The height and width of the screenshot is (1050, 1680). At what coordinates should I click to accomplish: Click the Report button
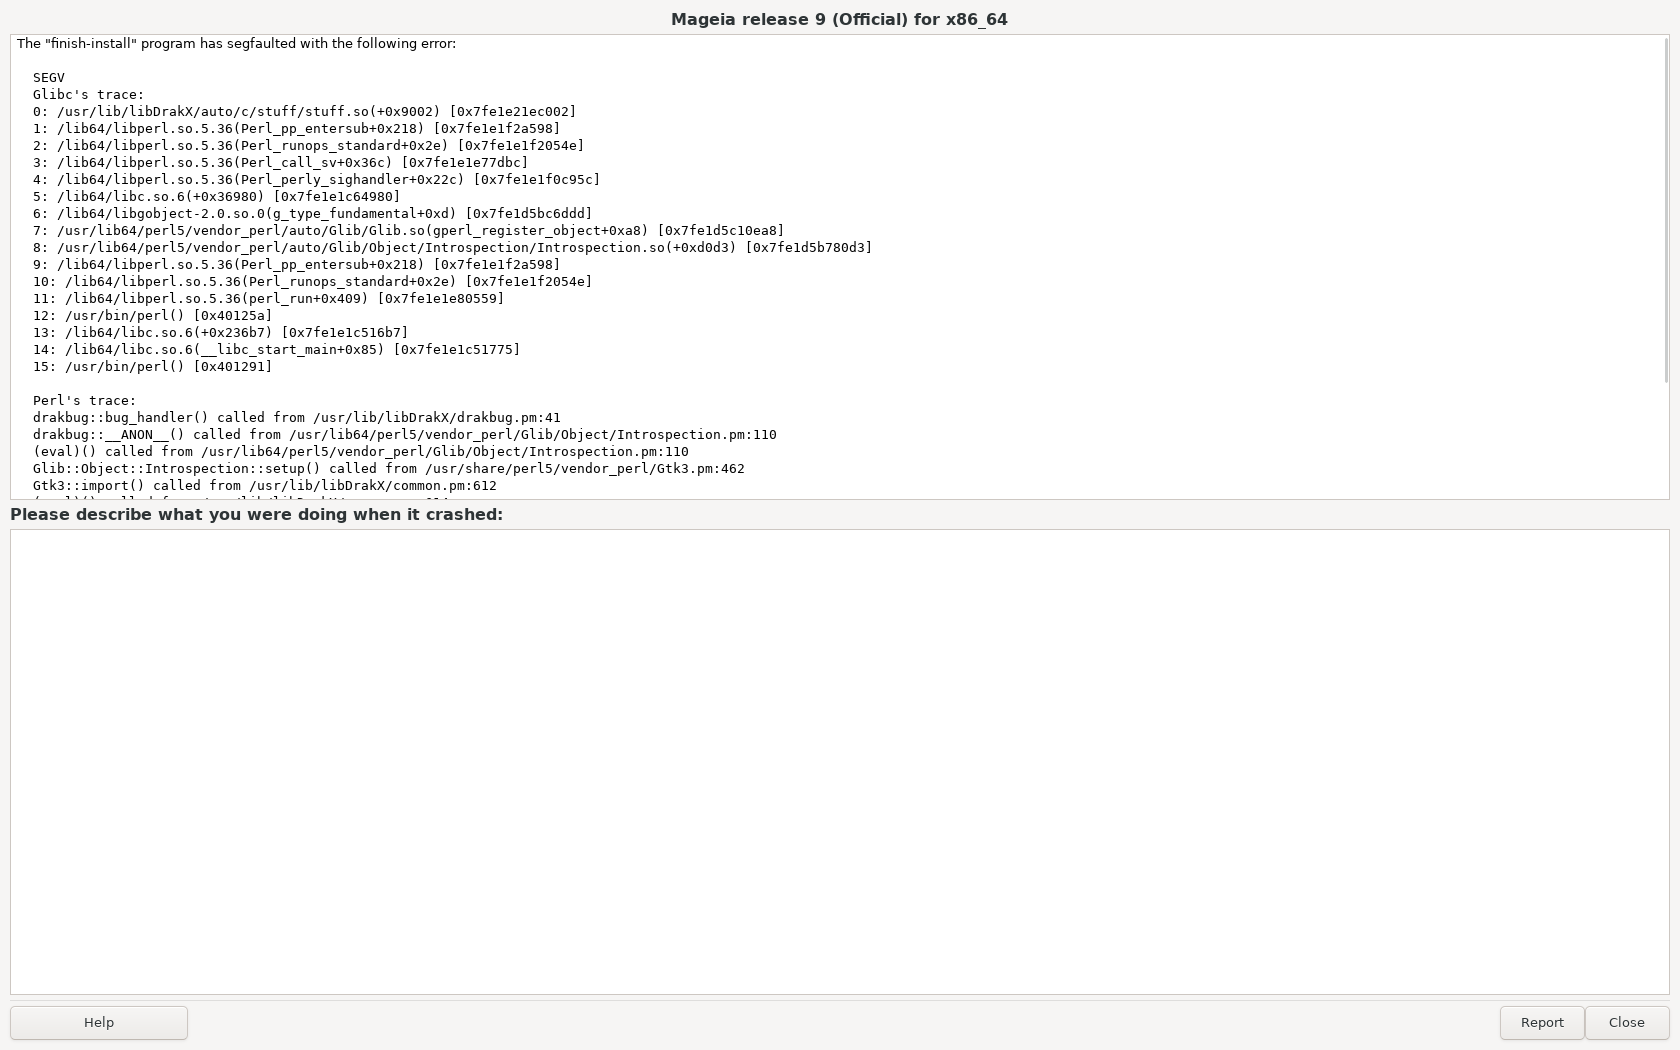click(x=1541, y=1022)
